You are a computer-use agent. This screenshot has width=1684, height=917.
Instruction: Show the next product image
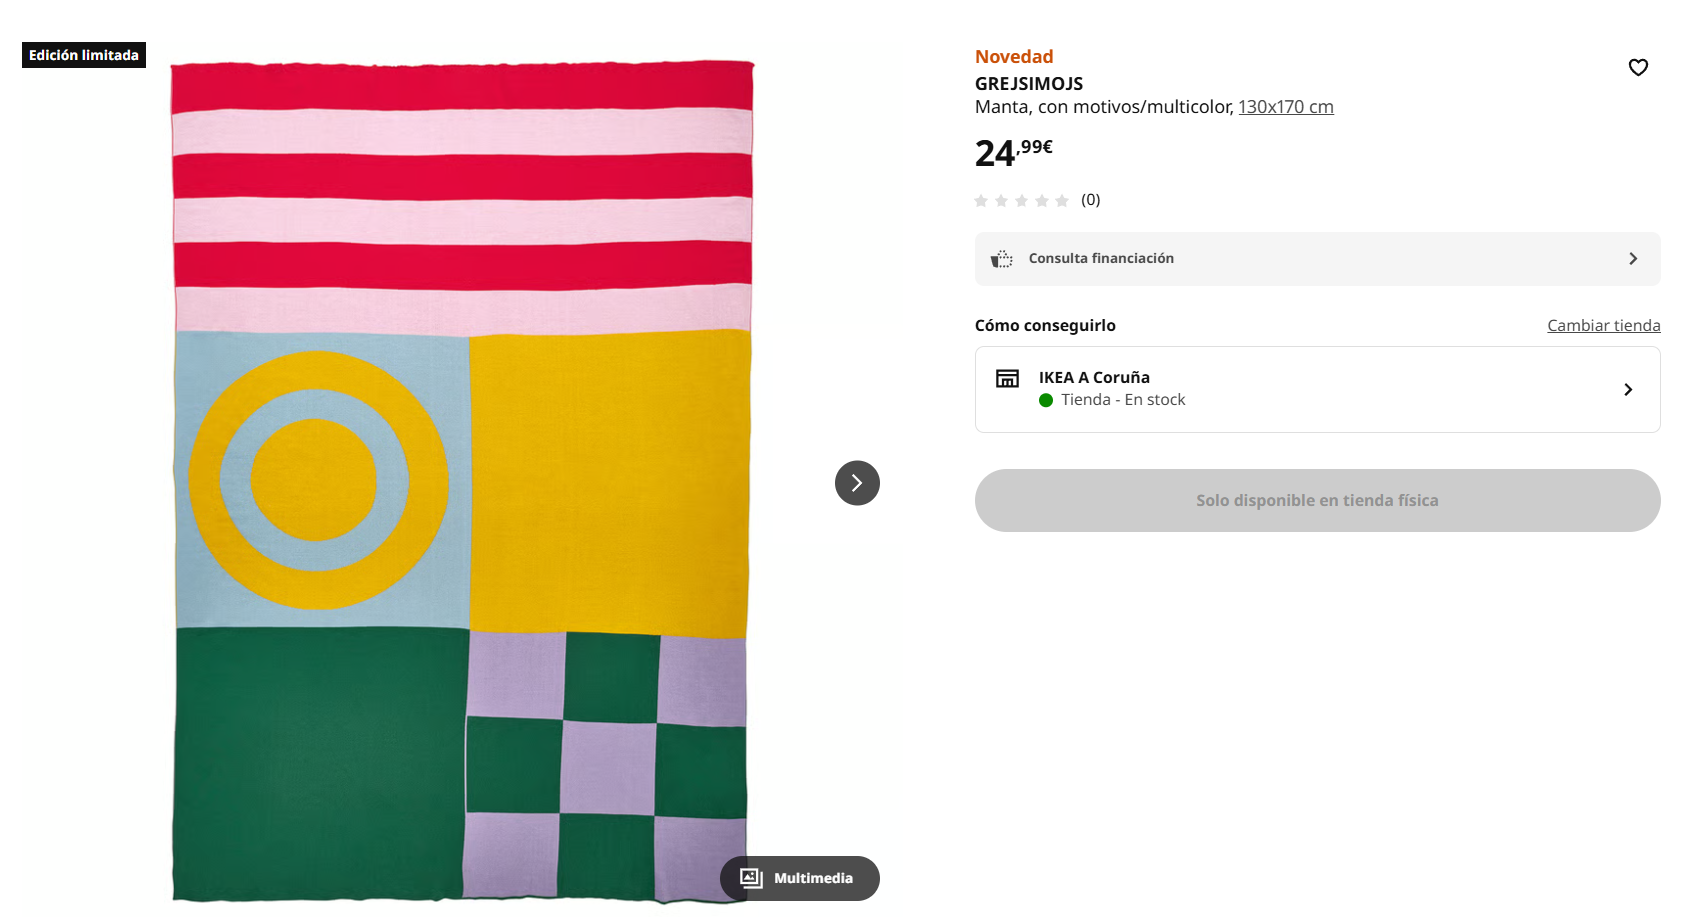click(857, 483)
